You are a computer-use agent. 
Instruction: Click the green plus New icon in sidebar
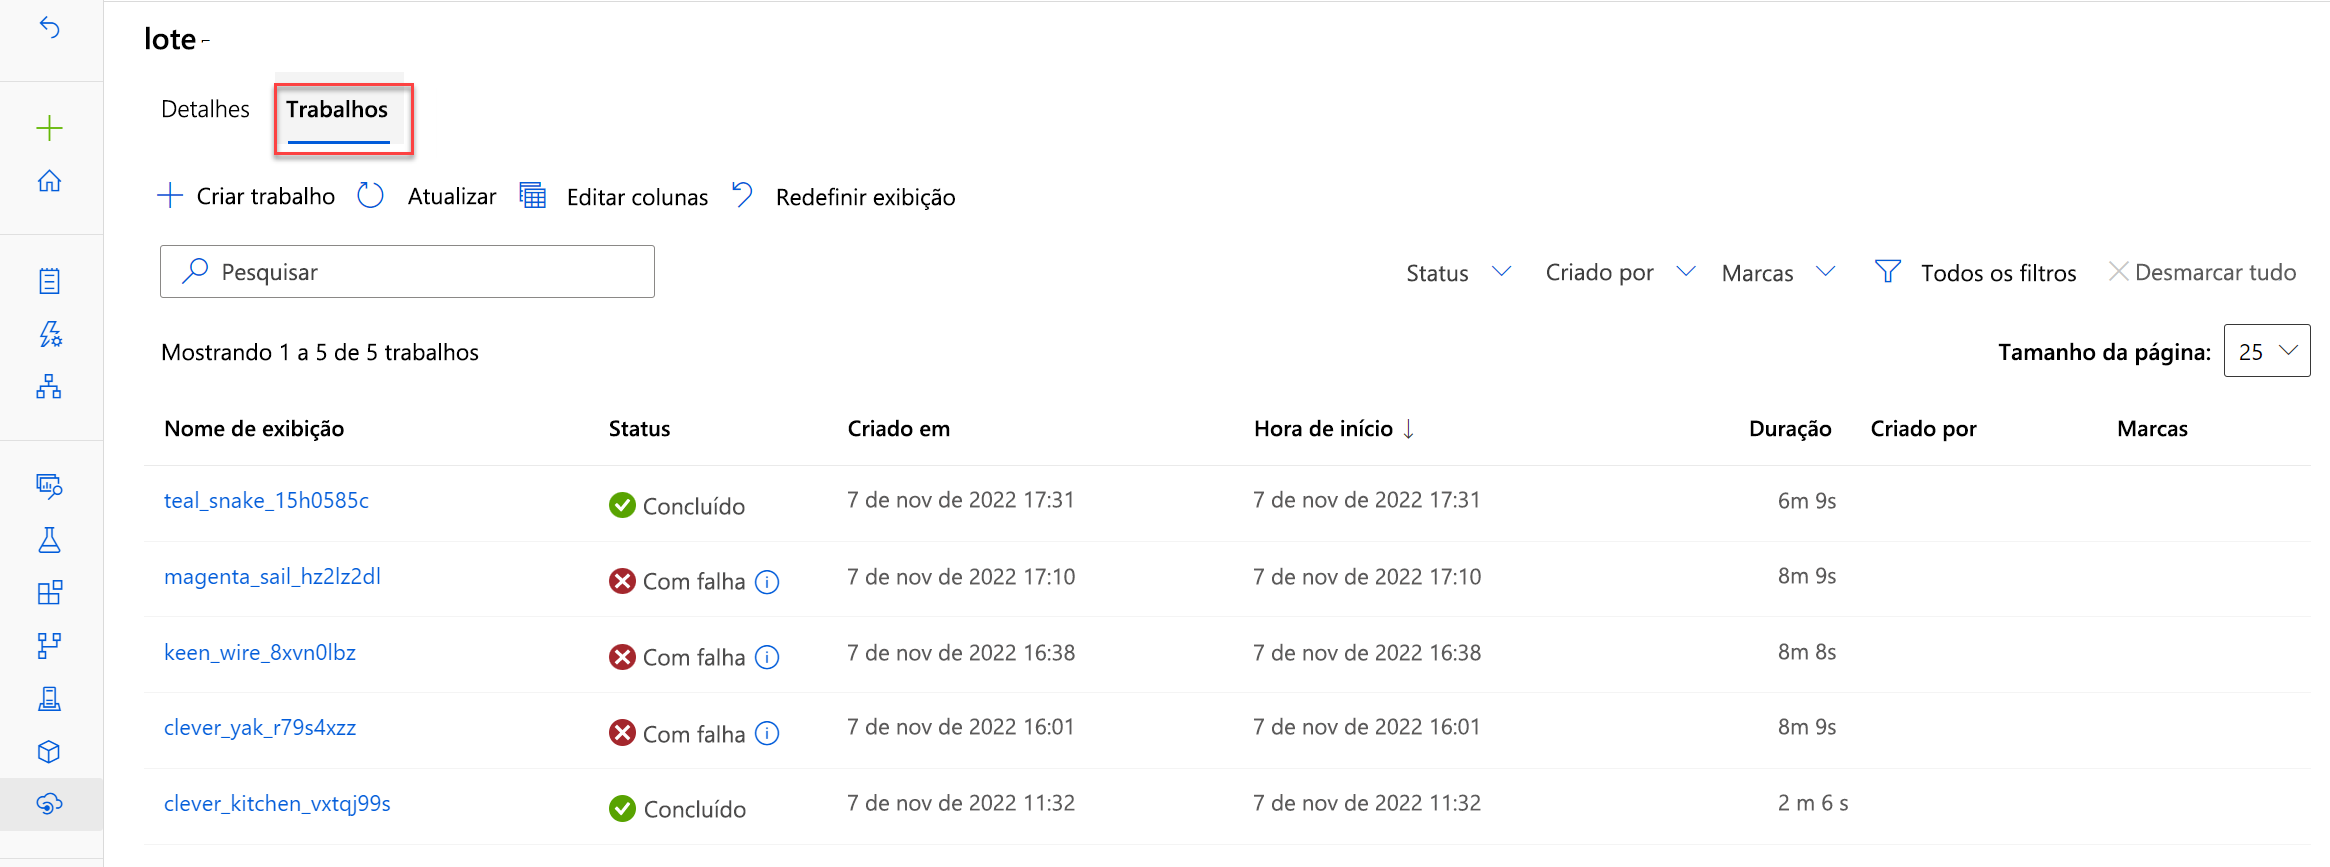click(x=49, y=128)
